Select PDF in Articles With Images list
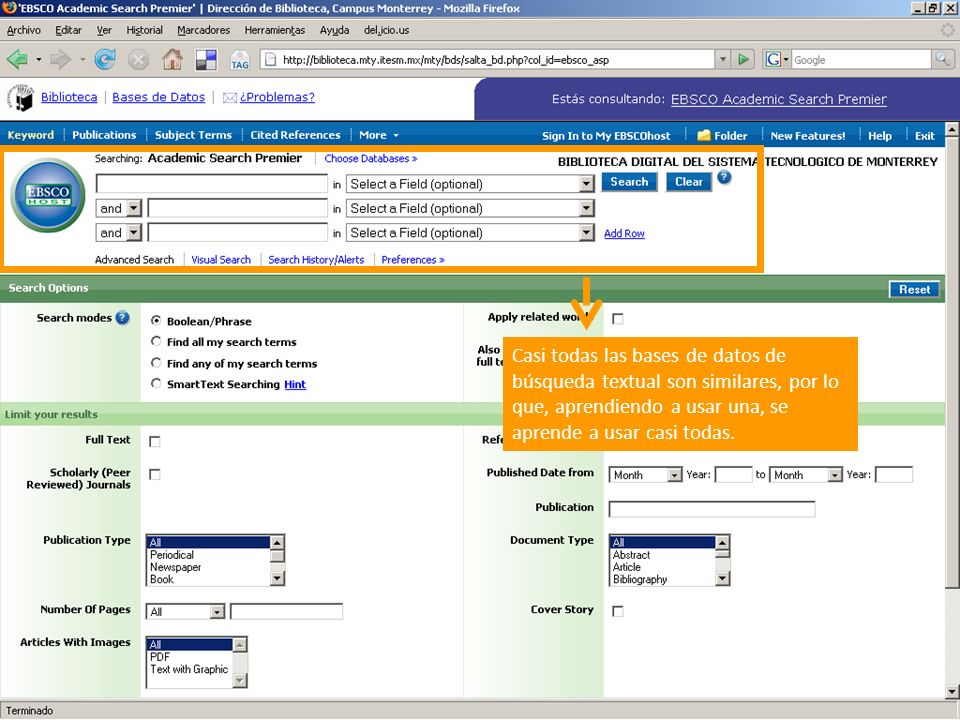This screenshot has height=720, width=960. point(190,657)
